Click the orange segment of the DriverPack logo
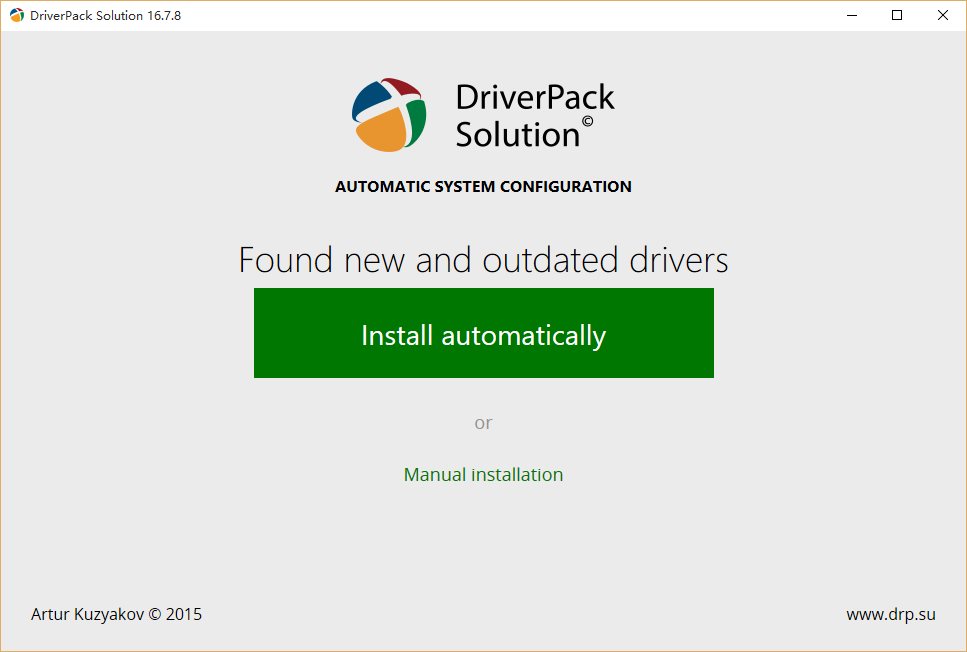The image size is (967, 652). (x=380, y=131)
